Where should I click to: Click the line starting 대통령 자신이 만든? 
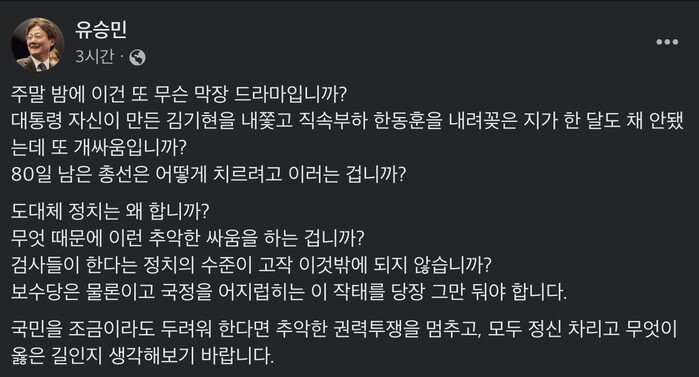point(347,121)
